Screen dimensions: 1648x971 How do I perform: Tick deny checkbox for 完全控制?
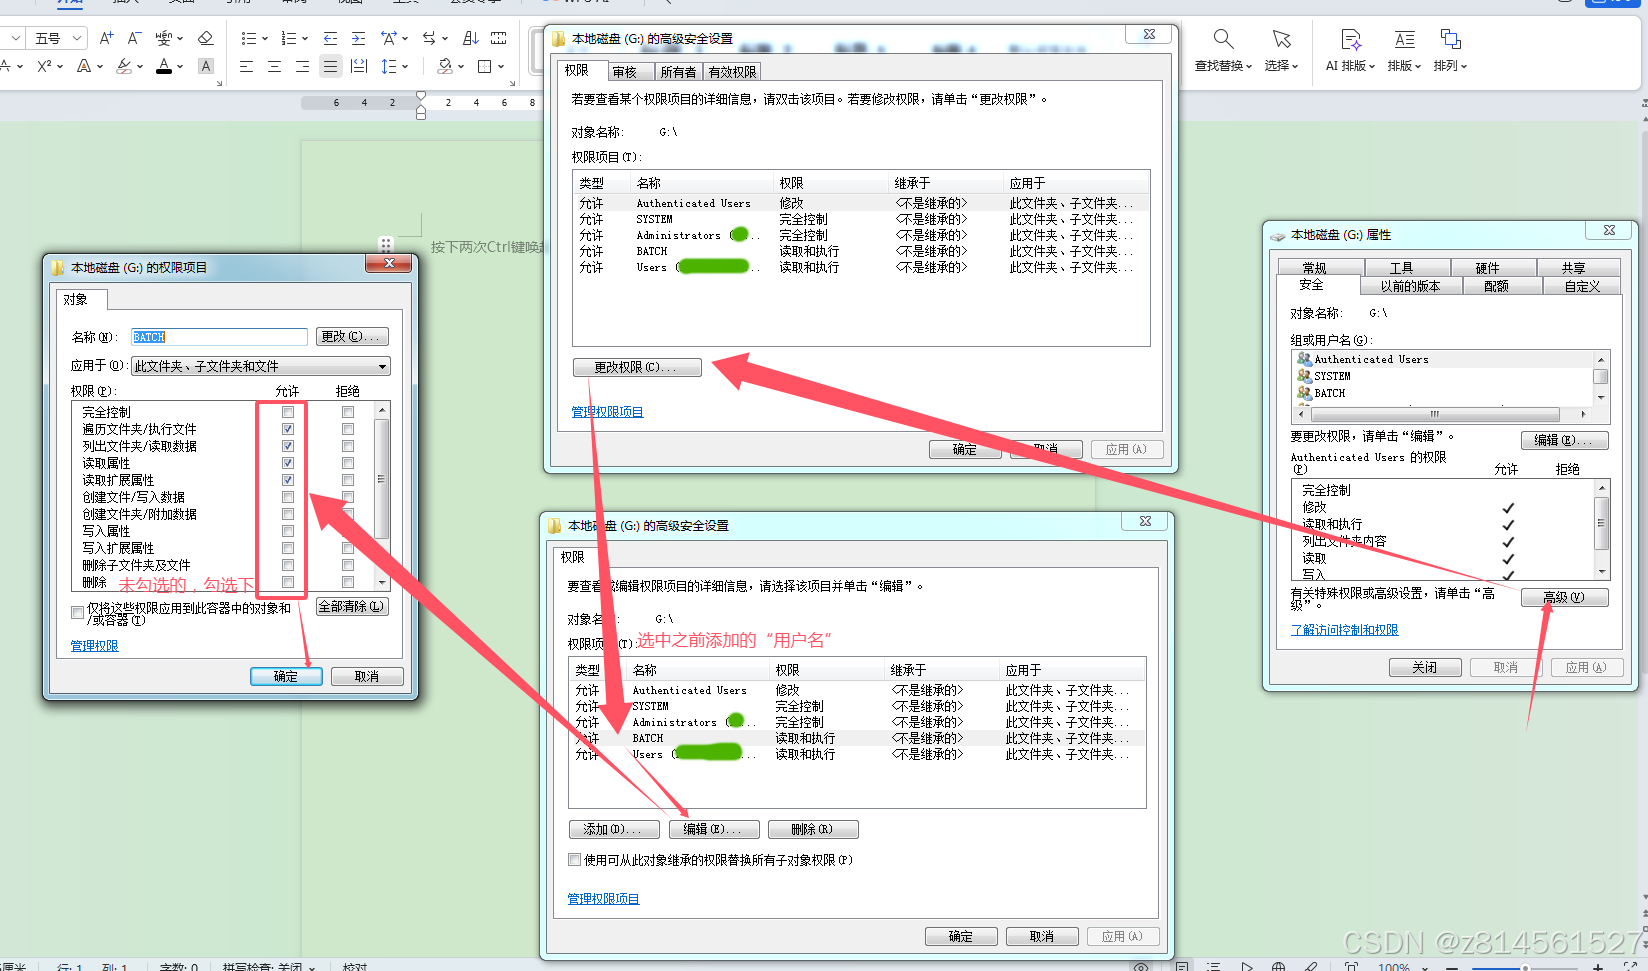348,412
